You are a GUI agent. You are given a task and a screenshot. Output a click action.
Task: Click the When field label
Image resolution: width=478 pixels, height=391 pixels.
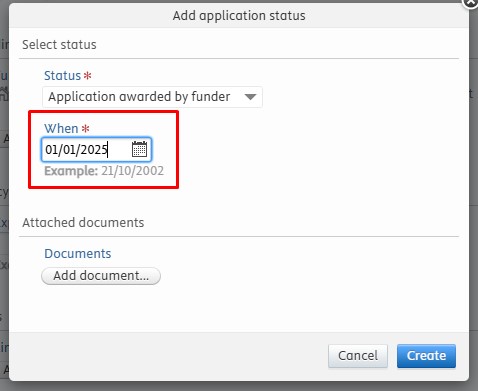pyautogui.click(x=61, y=128)
